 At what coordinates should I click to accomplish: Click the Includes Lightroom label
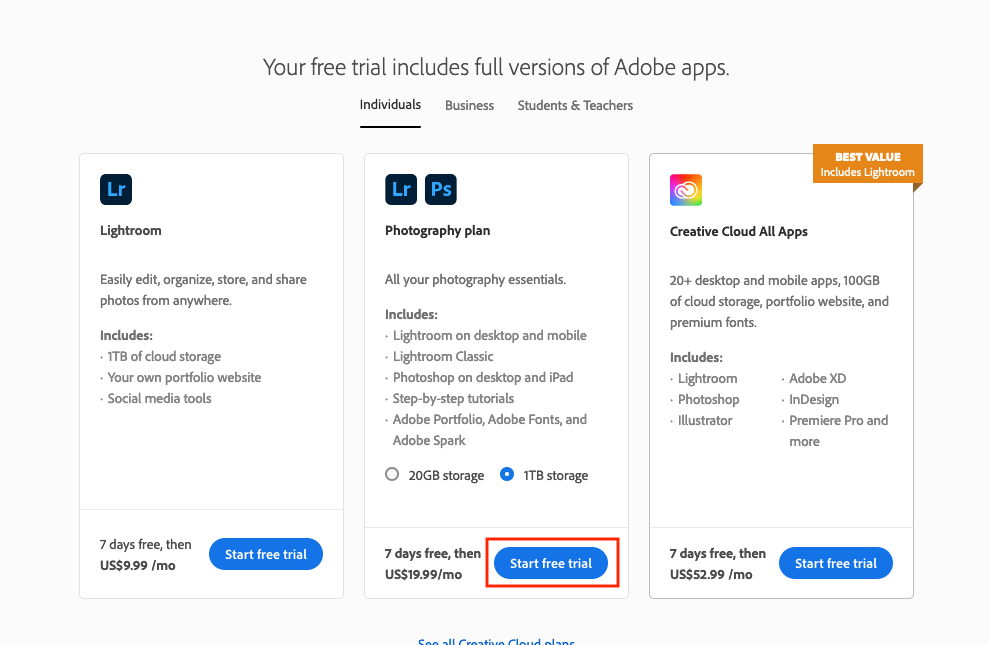pos(867,172)
